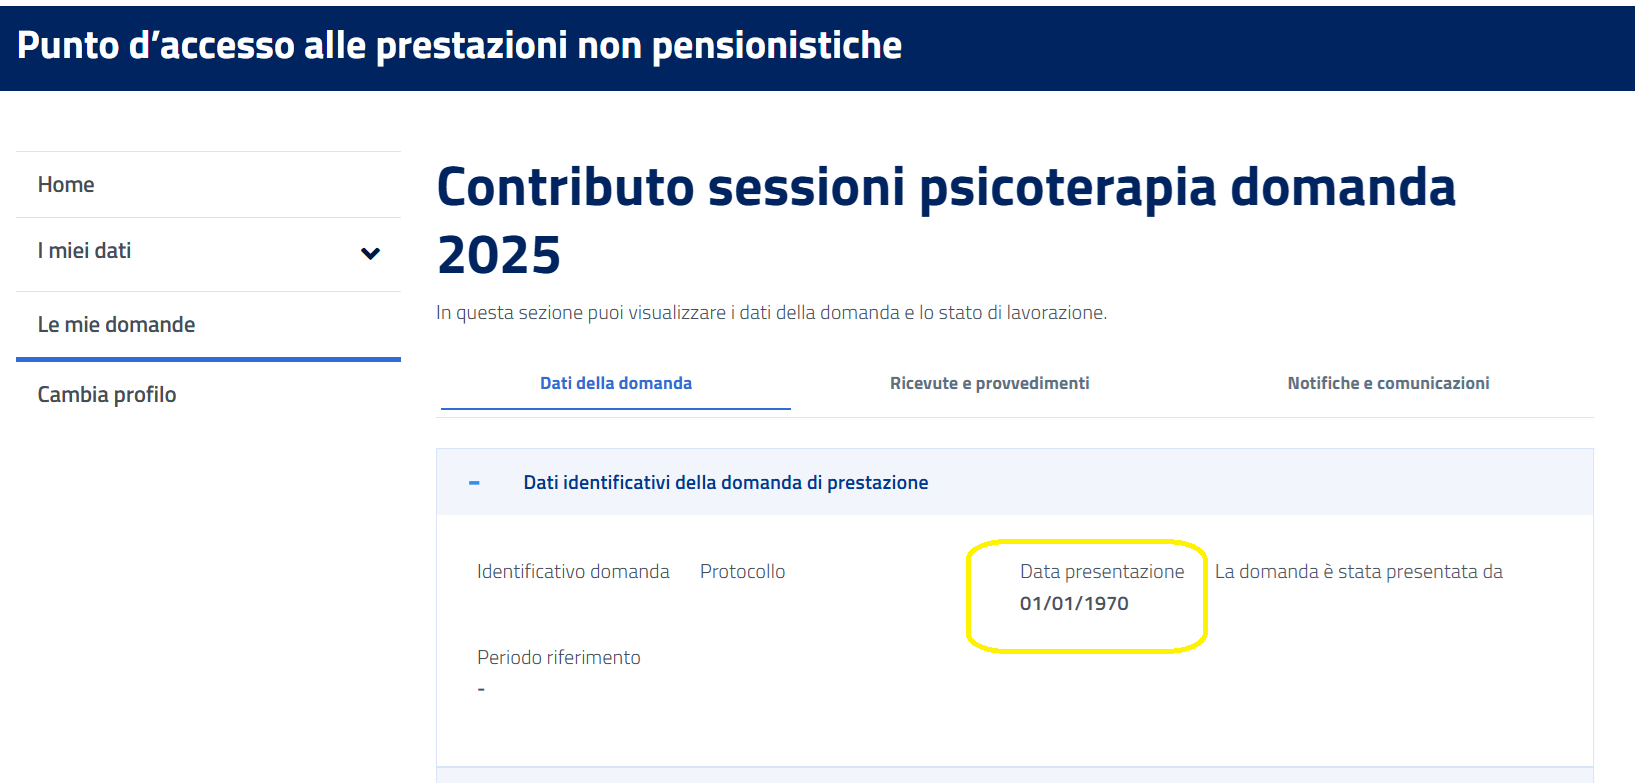The image size is (1635, 783).
Task: Toggle Dati identificativi della domanda di prestazione header
Action: pos(725,483)
